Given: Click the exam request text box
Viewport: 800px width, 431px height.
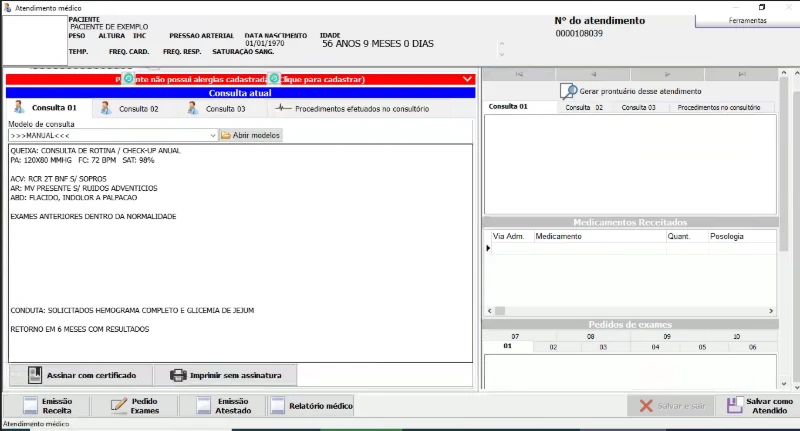Looking at the screenshot, I should (x=630, y=371).
